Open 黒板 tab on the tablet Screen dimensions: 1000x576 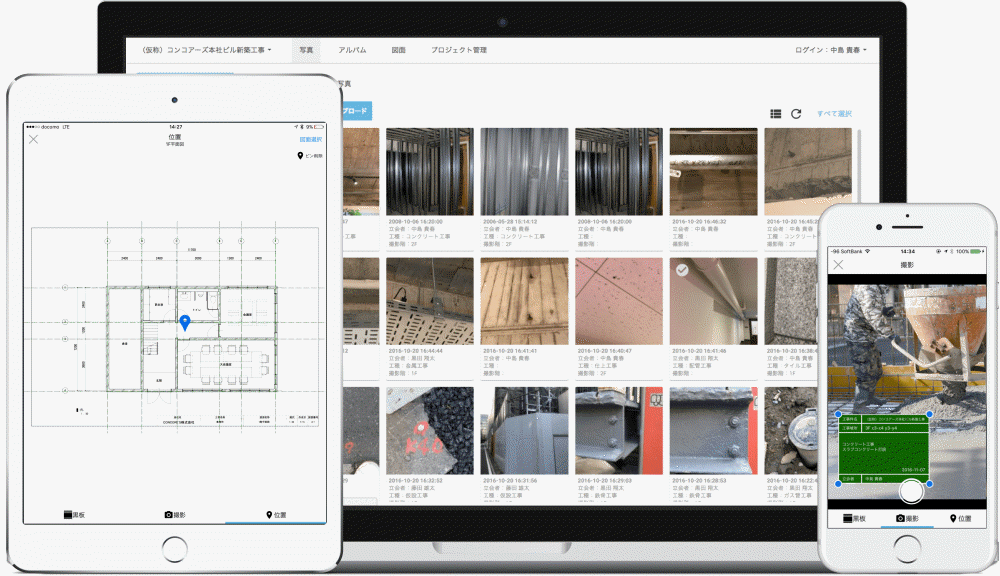point(75,515)
